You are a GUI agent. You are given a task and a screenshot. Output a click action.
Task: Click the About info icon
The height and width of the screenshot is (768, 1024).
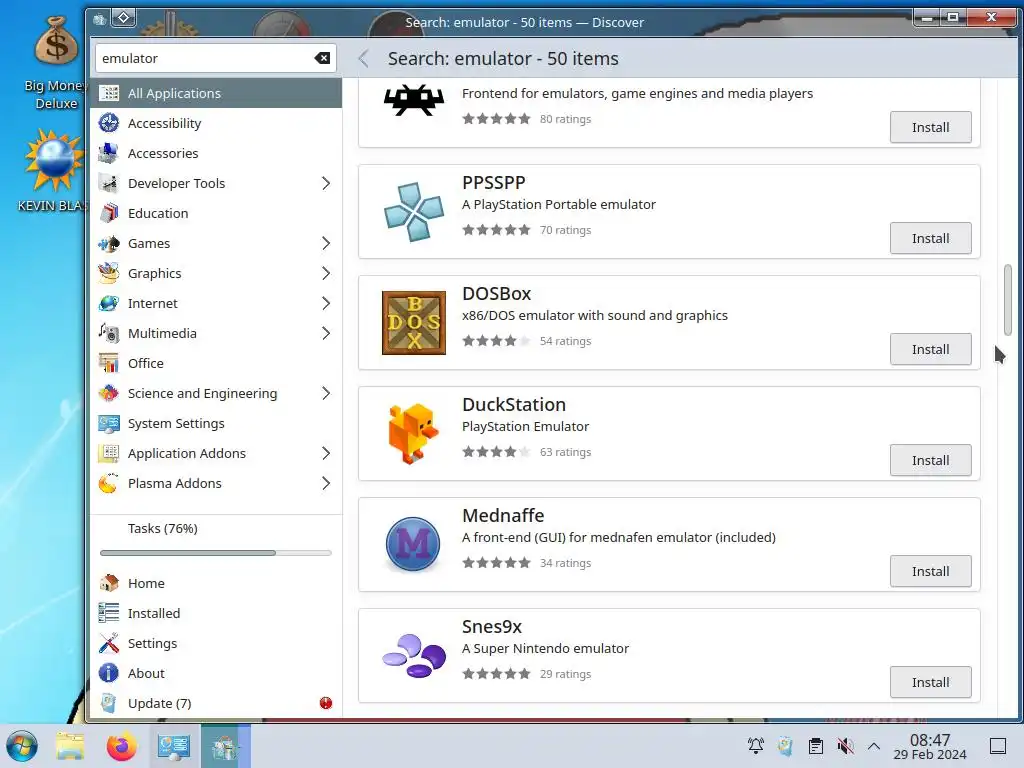point(108,673)
